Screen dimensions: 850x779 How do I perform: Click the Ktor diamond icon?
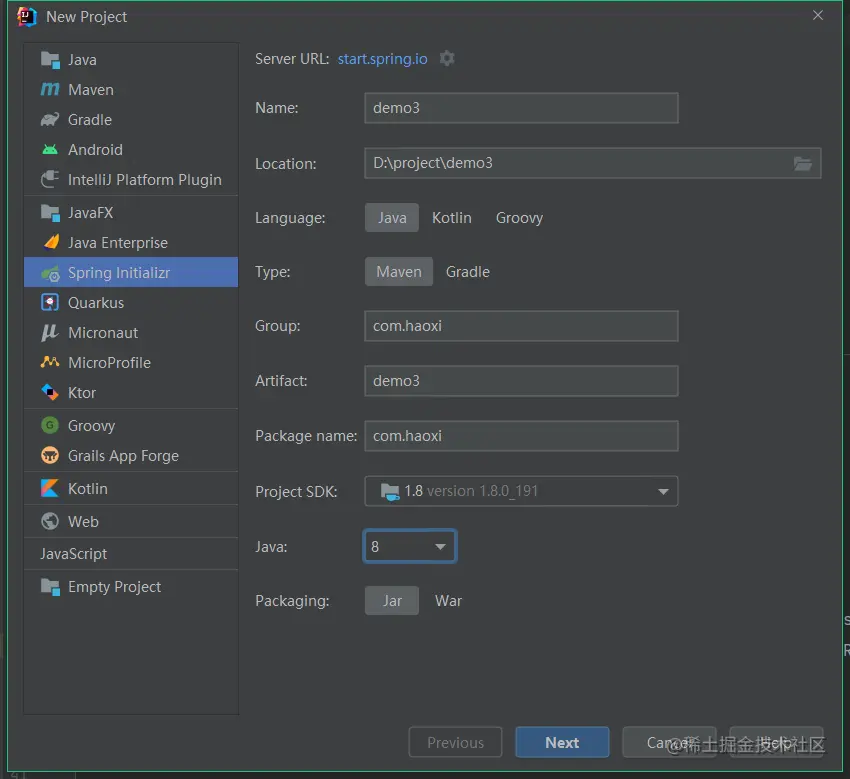click(50, 392)
